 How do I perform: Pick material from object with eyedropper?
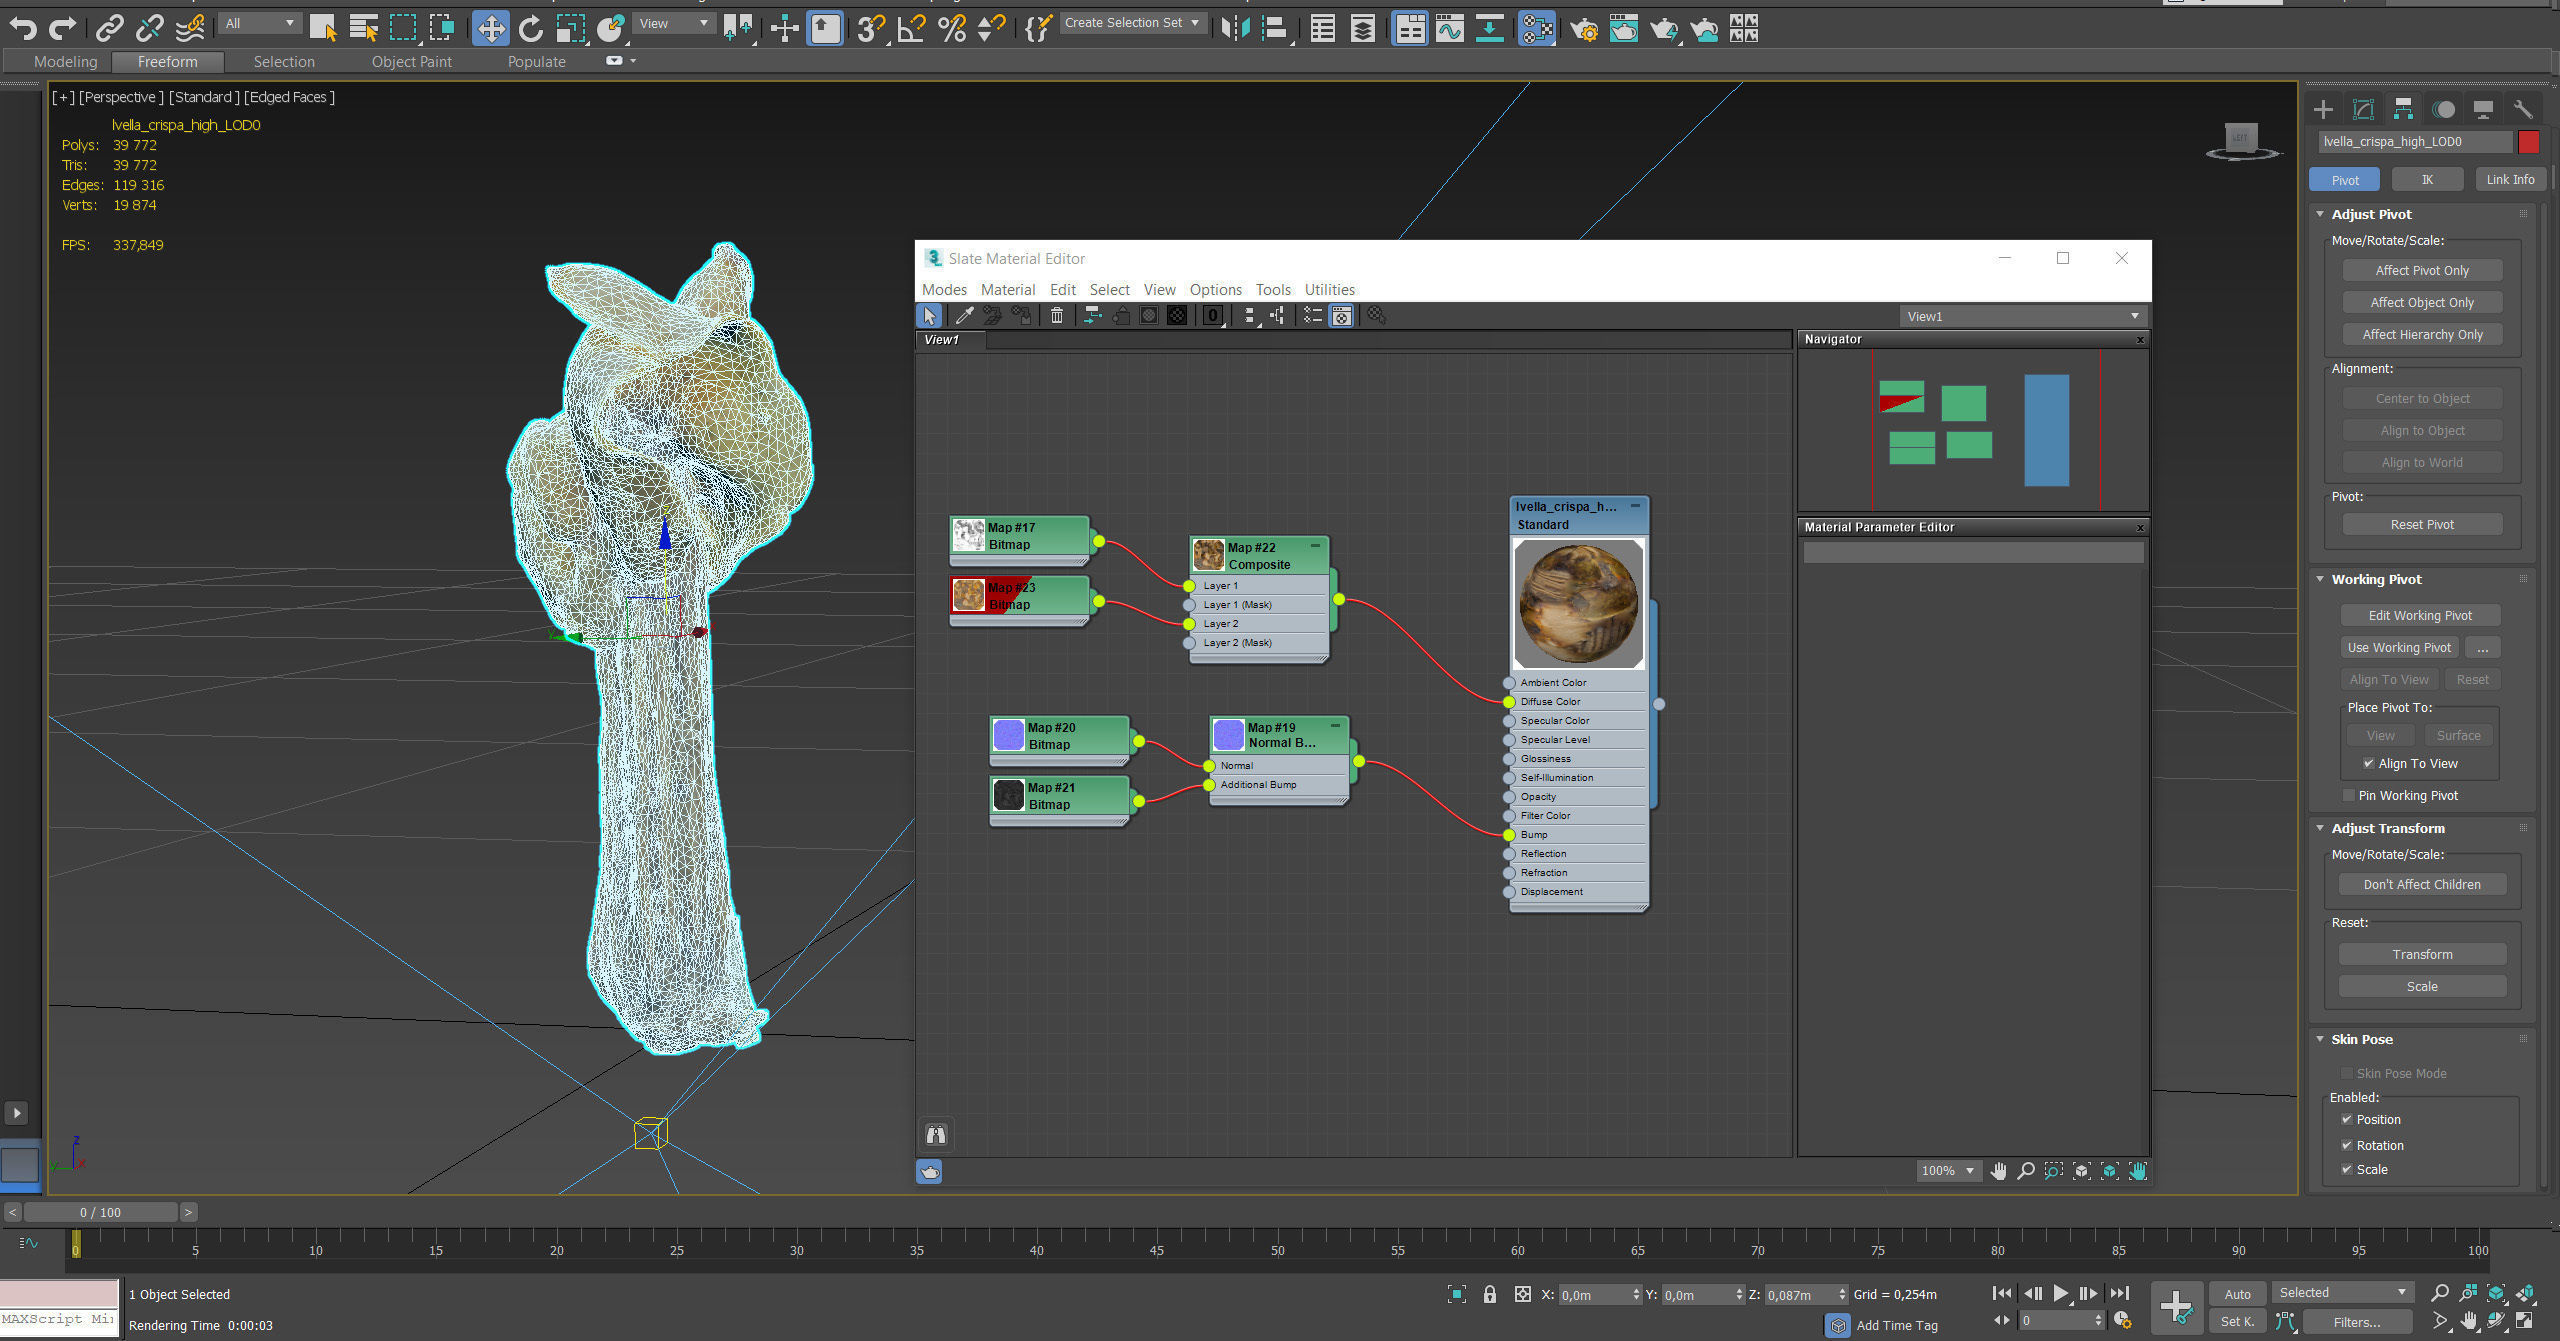point(964,316)
